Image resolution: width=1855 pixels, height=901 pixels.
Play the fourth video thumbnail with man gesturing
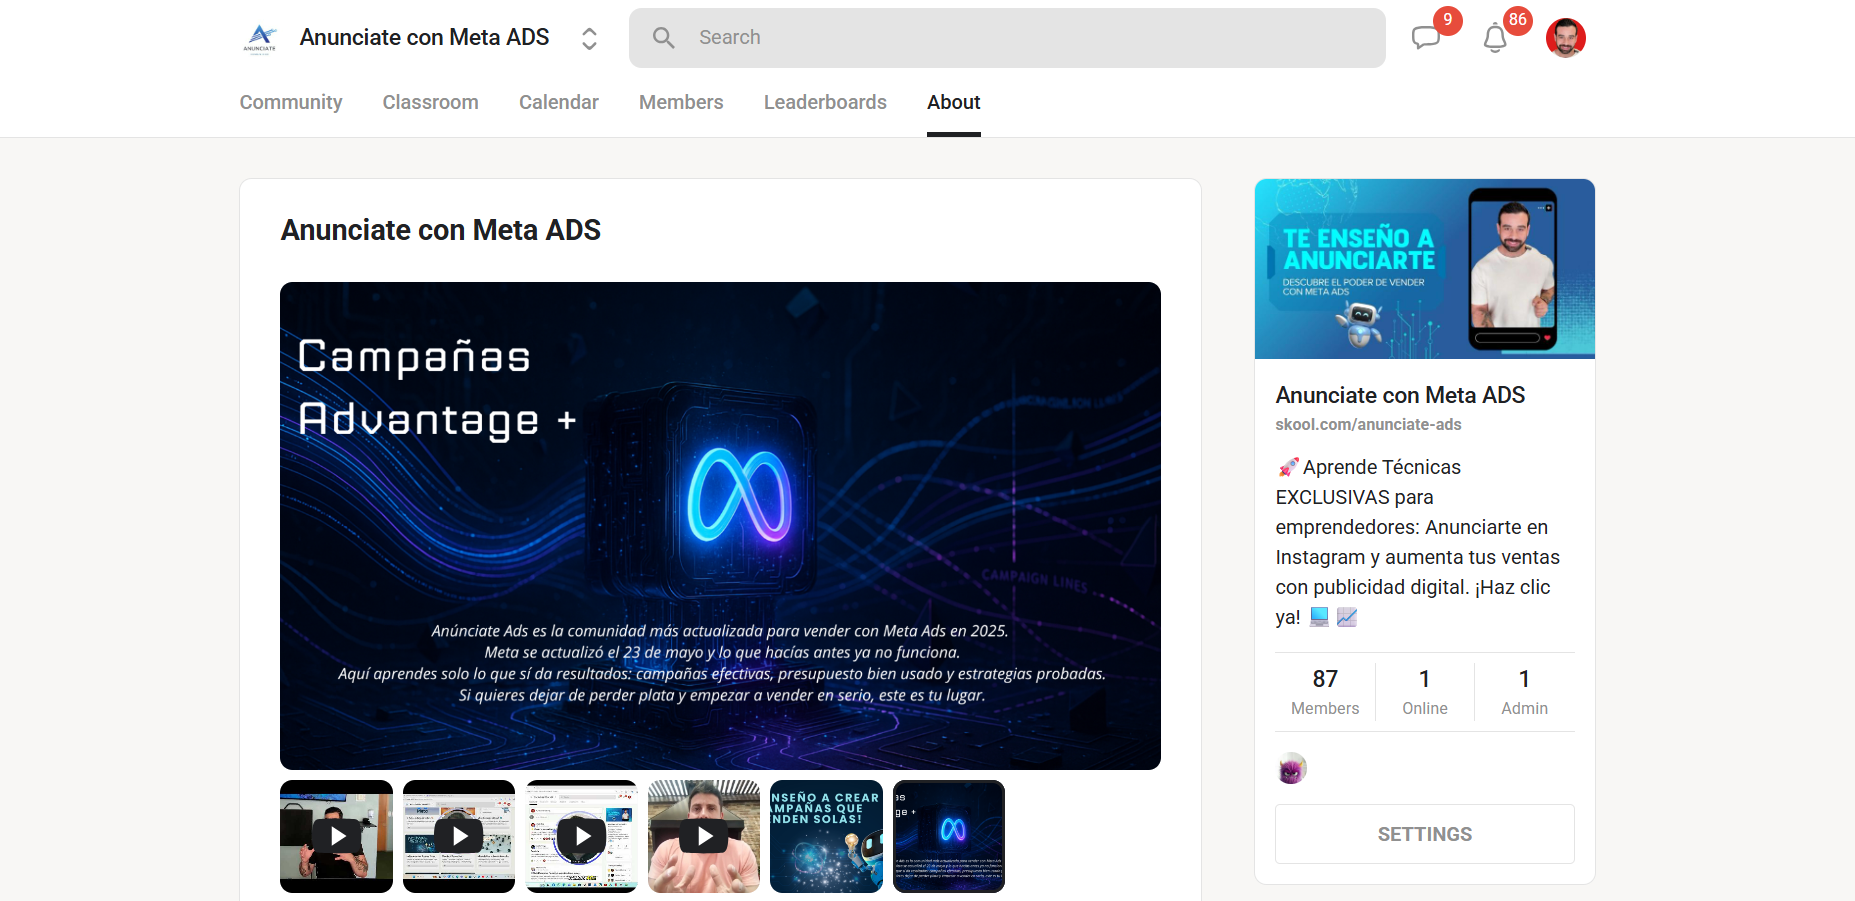(x=704, y=836)
